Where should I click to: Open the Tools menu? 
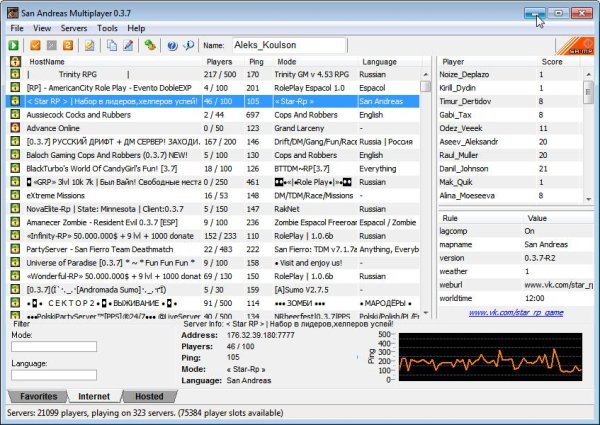[107, 28]
